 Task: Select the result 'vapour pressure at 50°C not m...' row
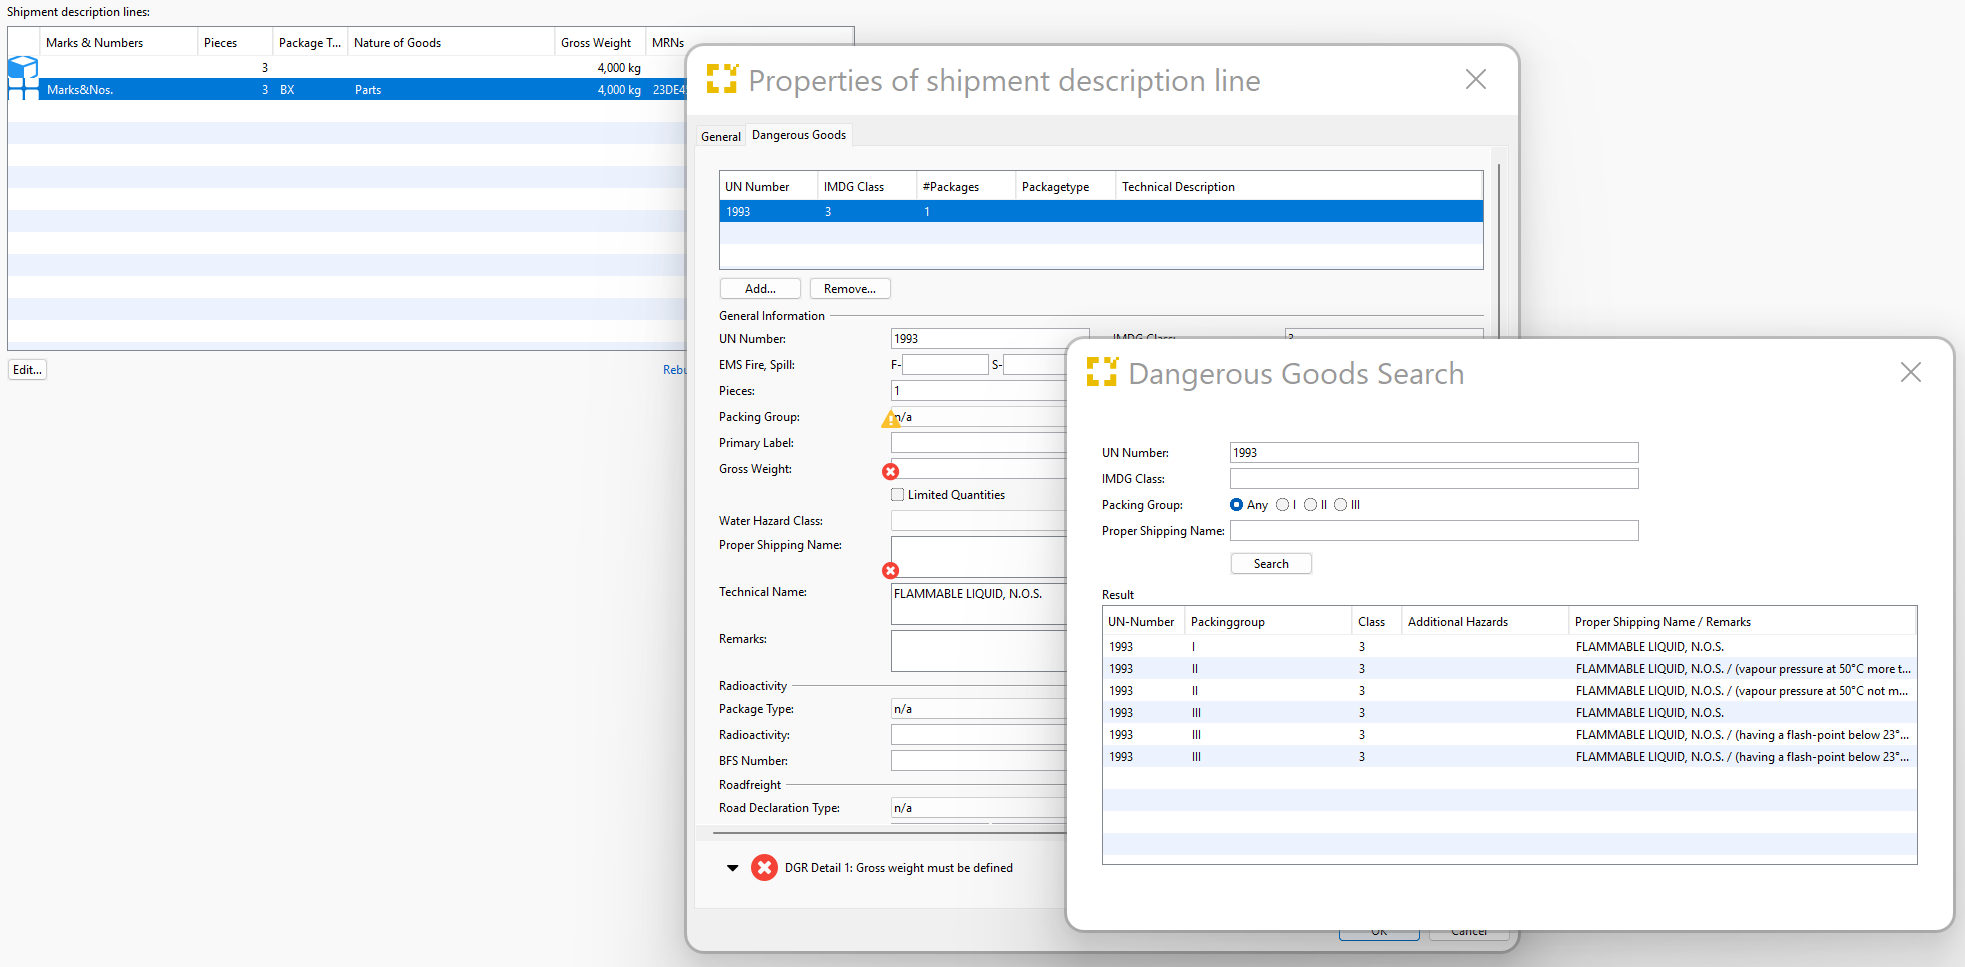[x=1510, y=691]
